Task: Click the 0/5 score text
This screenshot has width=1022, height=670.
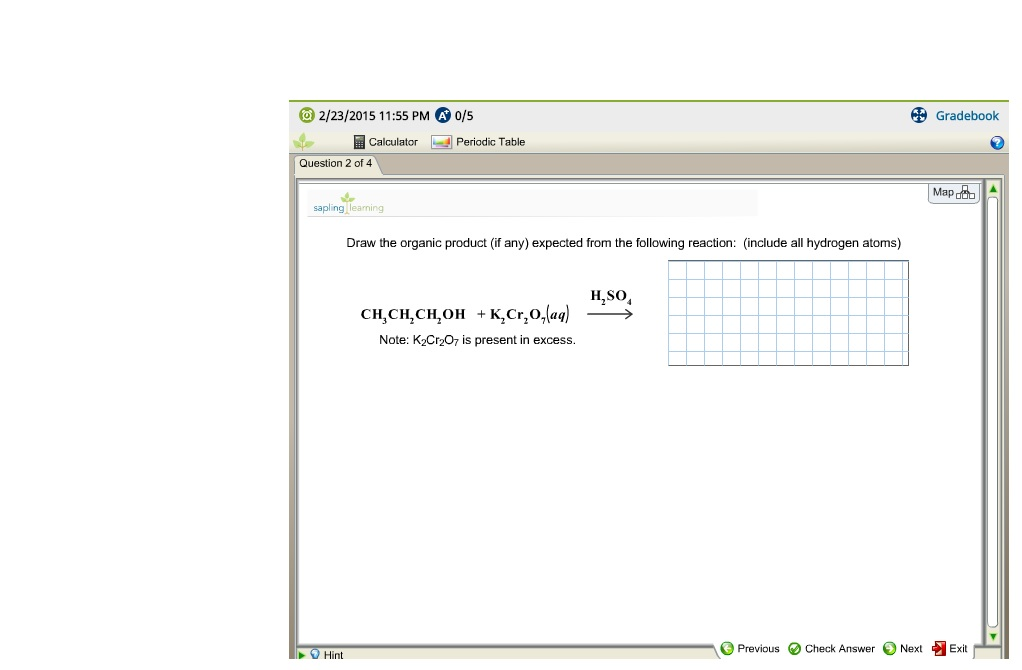Action: click(464, 116)
